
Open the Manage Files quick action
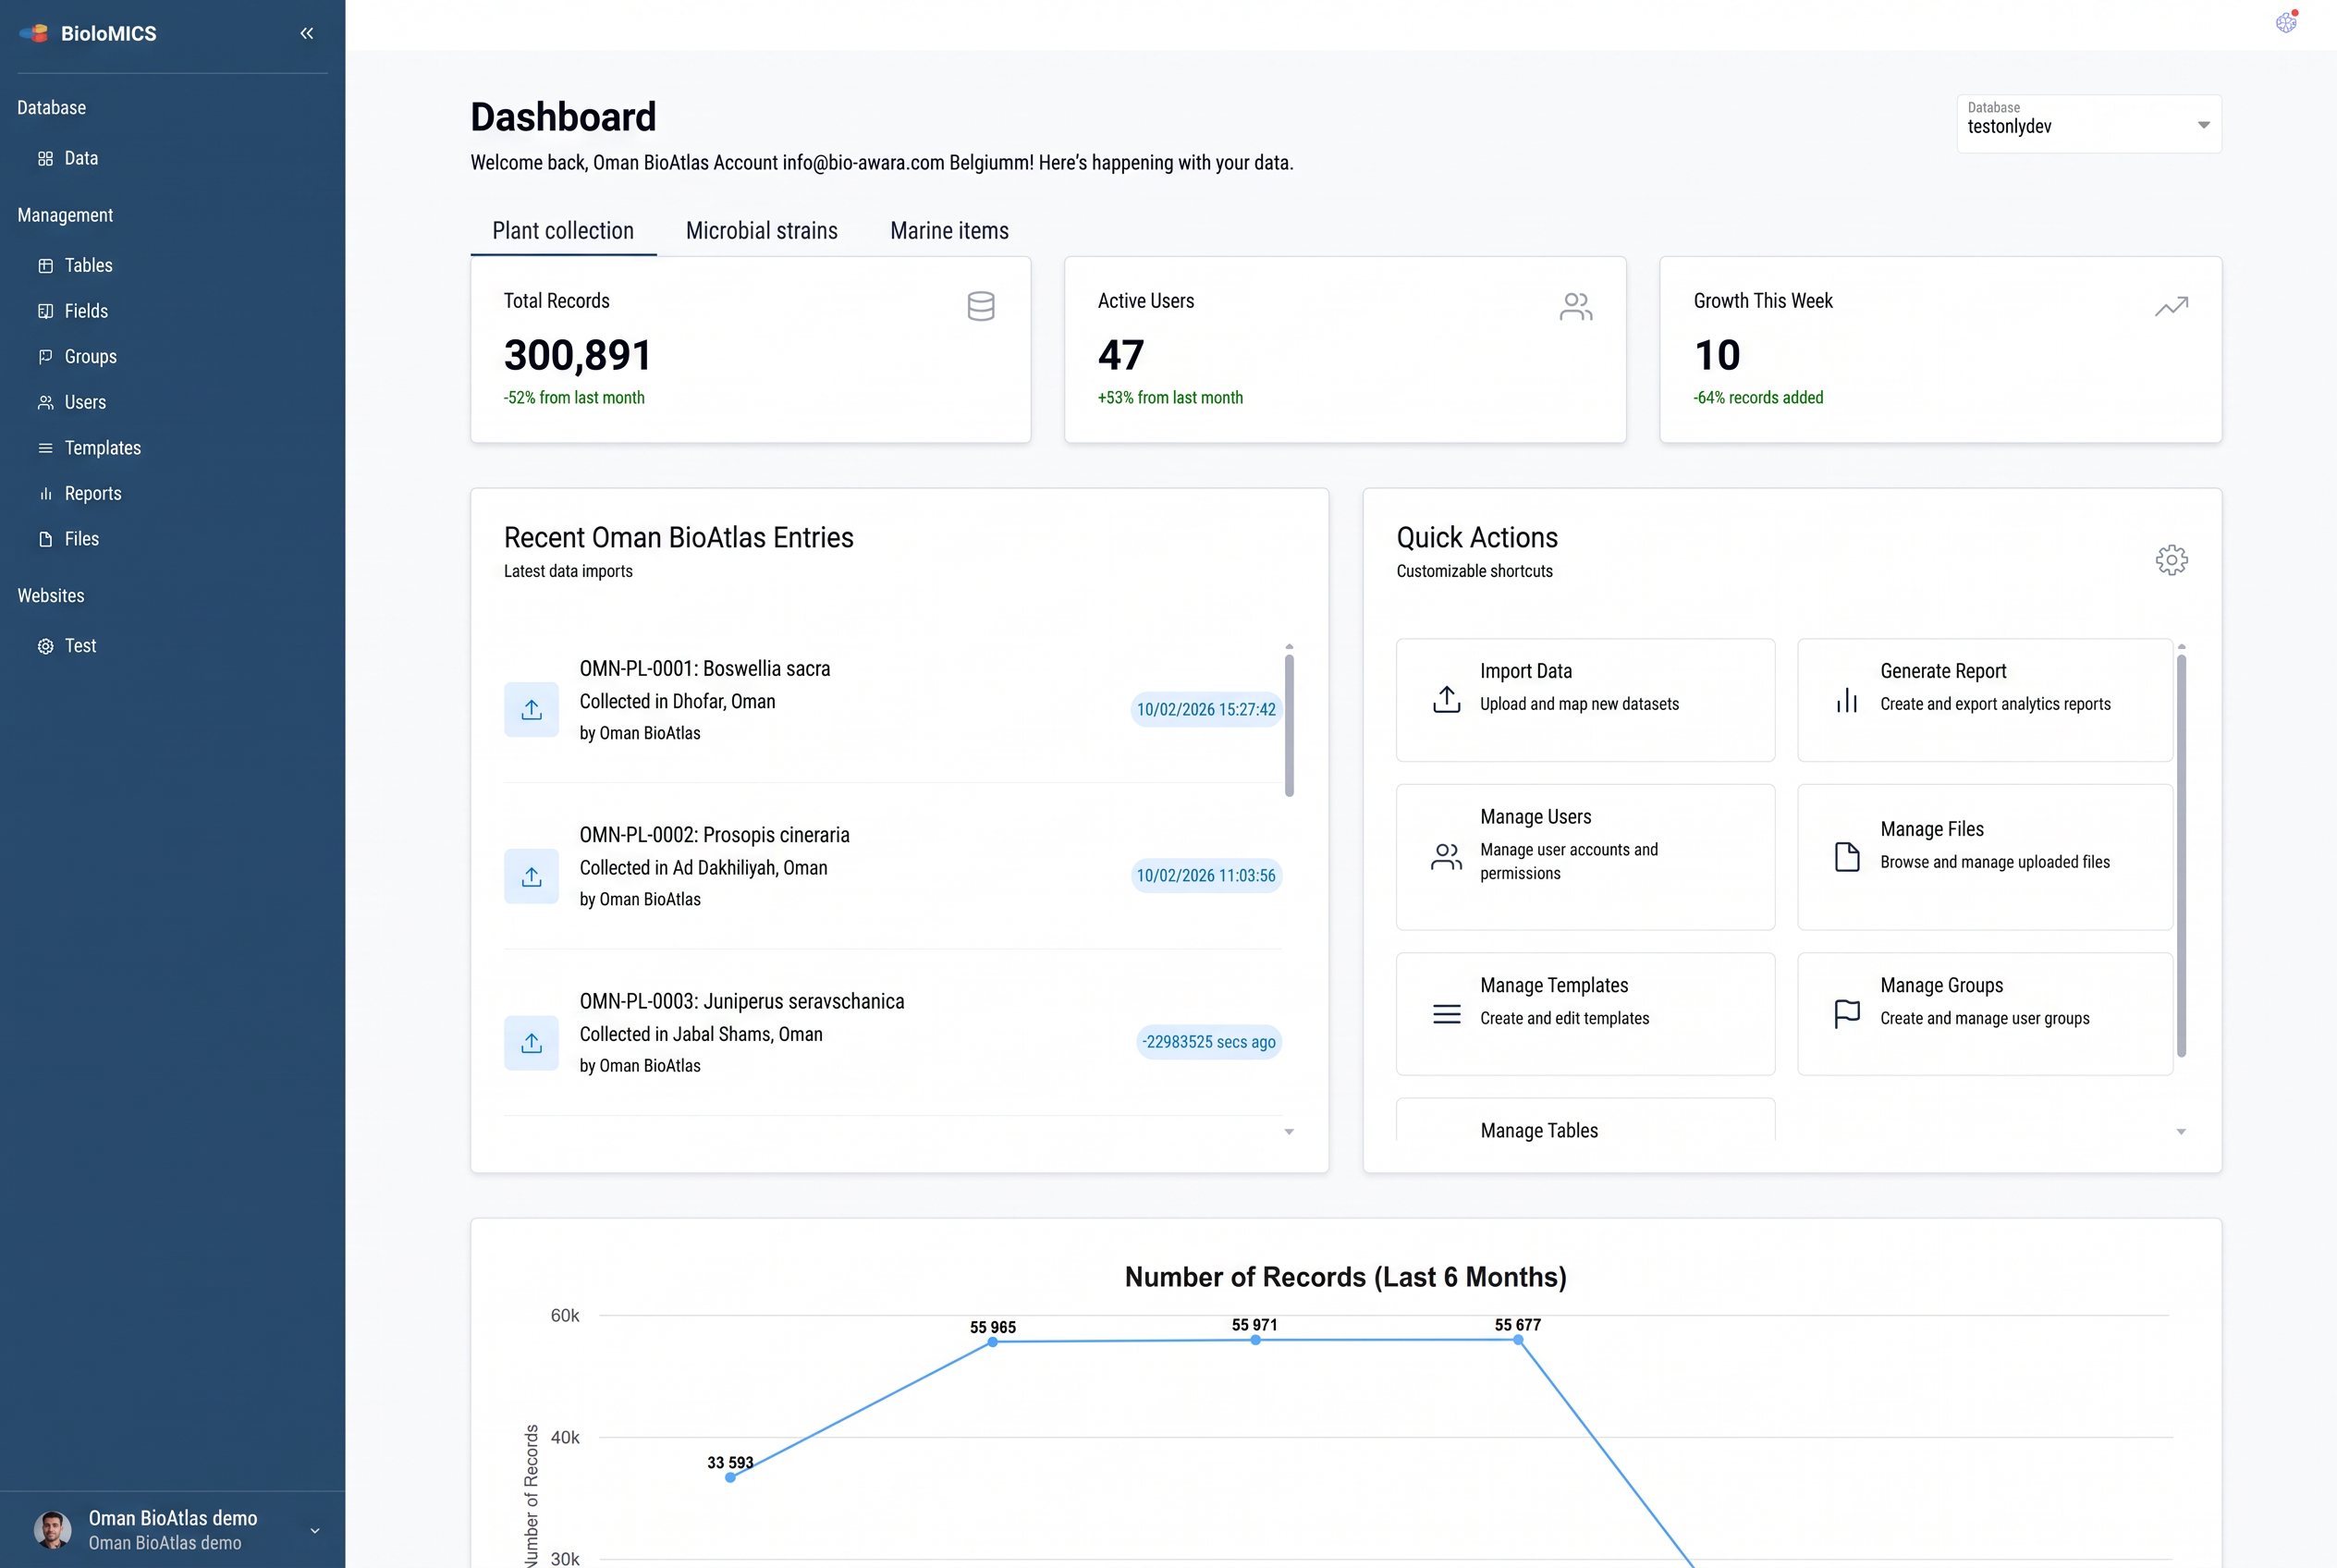[1985, 857]
